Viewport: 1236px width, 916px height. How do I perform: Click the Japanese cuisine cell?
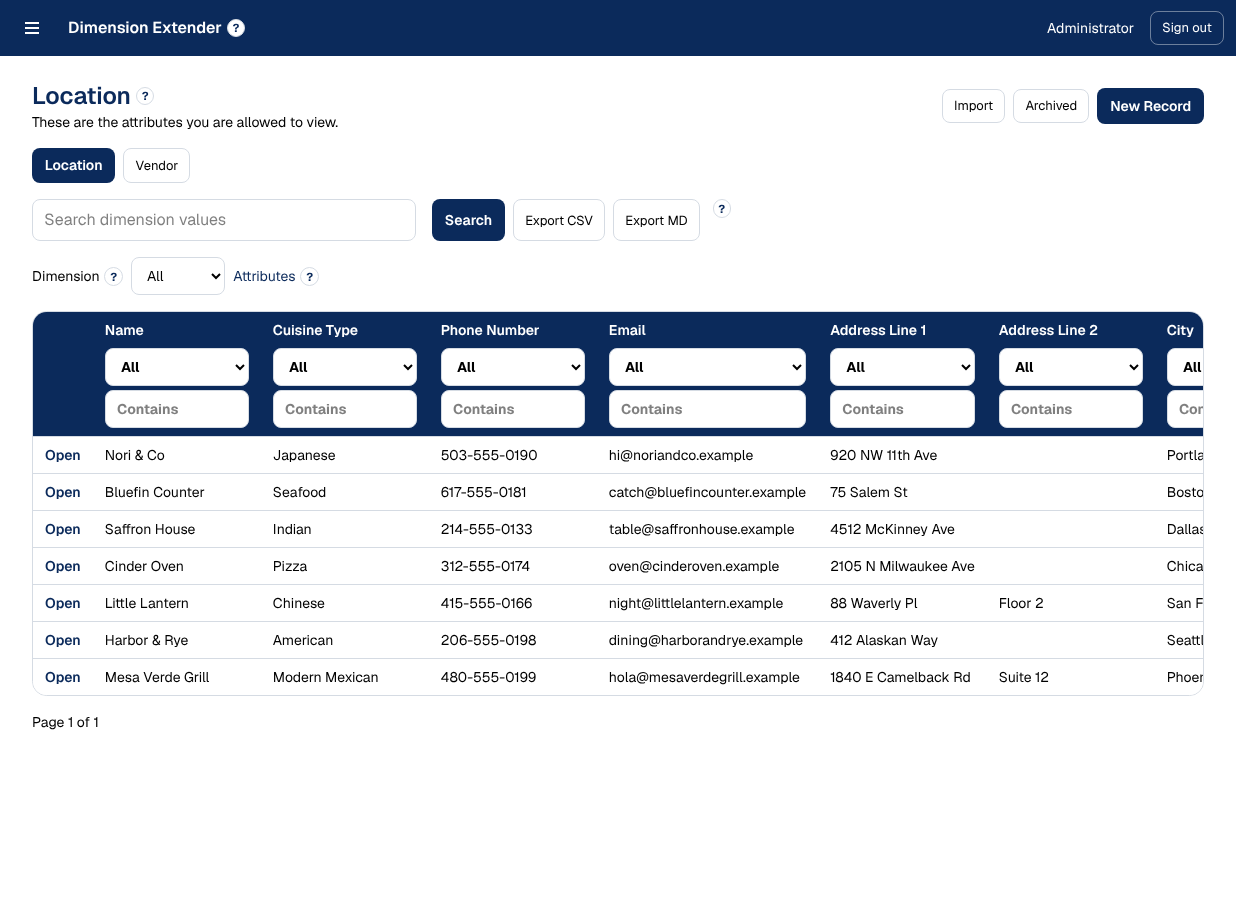(304, 455)
